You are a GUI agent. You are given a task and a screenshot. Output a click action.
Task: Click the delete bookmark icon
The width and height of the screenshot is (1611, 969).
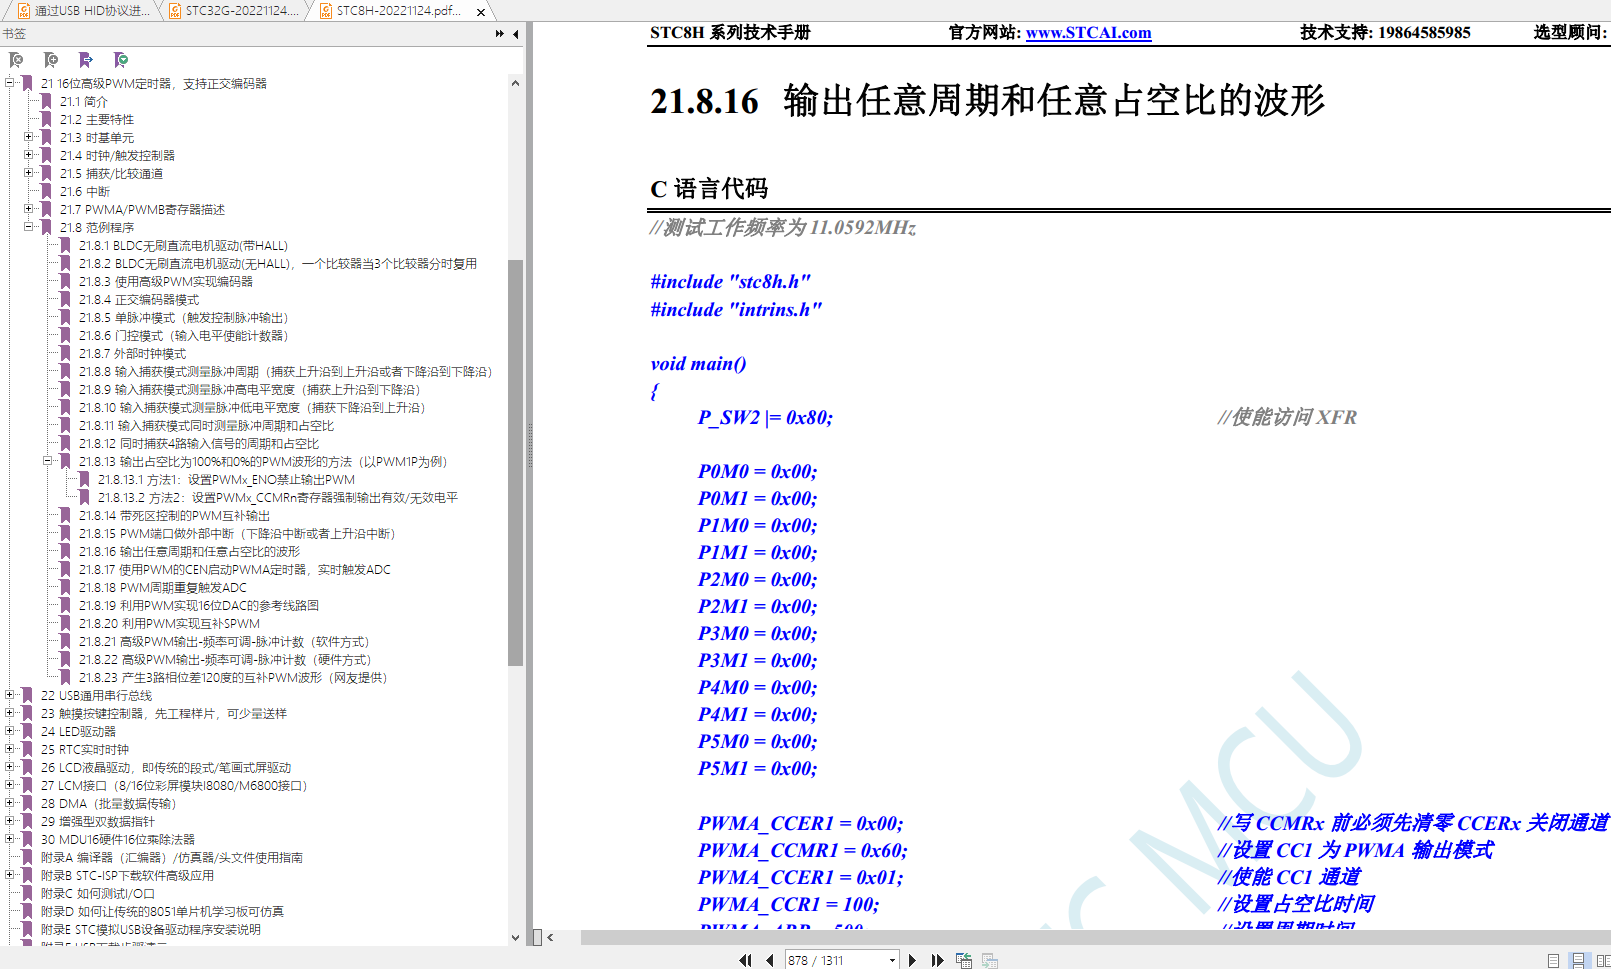click(16, 60)
